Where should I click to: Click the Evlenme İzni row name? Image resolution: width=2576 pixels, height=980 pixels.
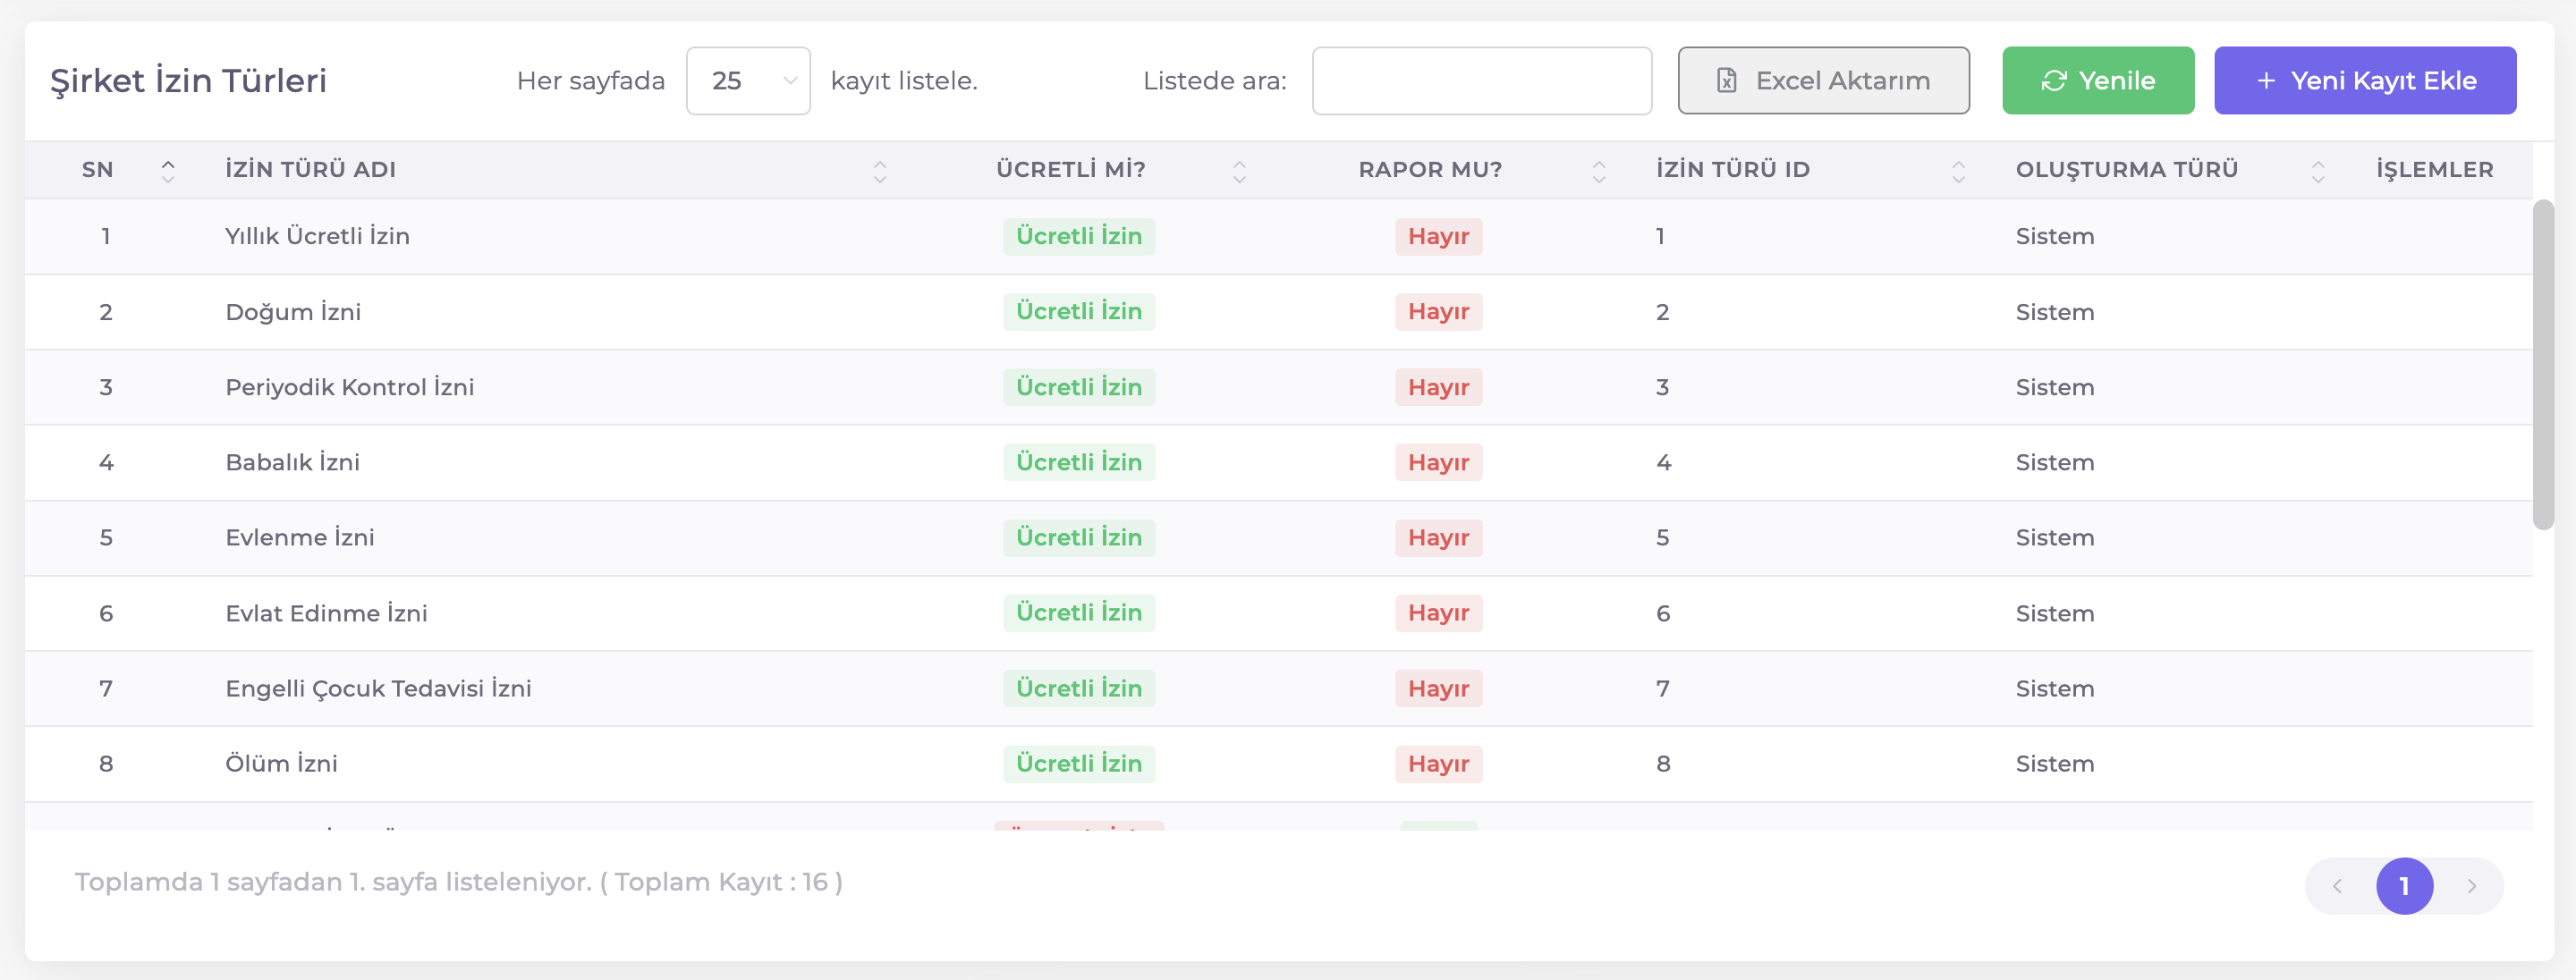(299, 537)
